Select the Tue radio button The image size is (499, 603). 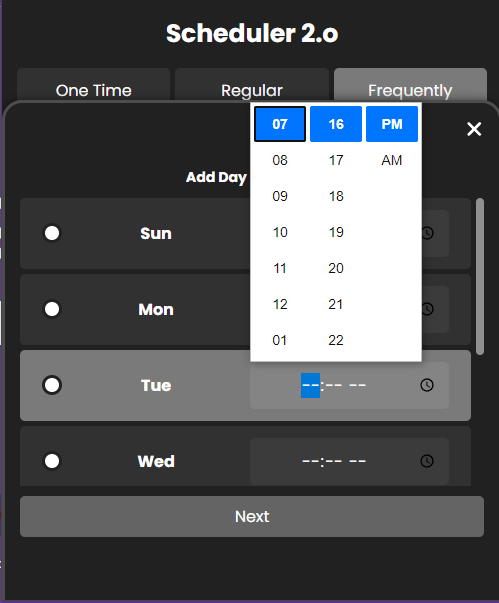(52, 385)
